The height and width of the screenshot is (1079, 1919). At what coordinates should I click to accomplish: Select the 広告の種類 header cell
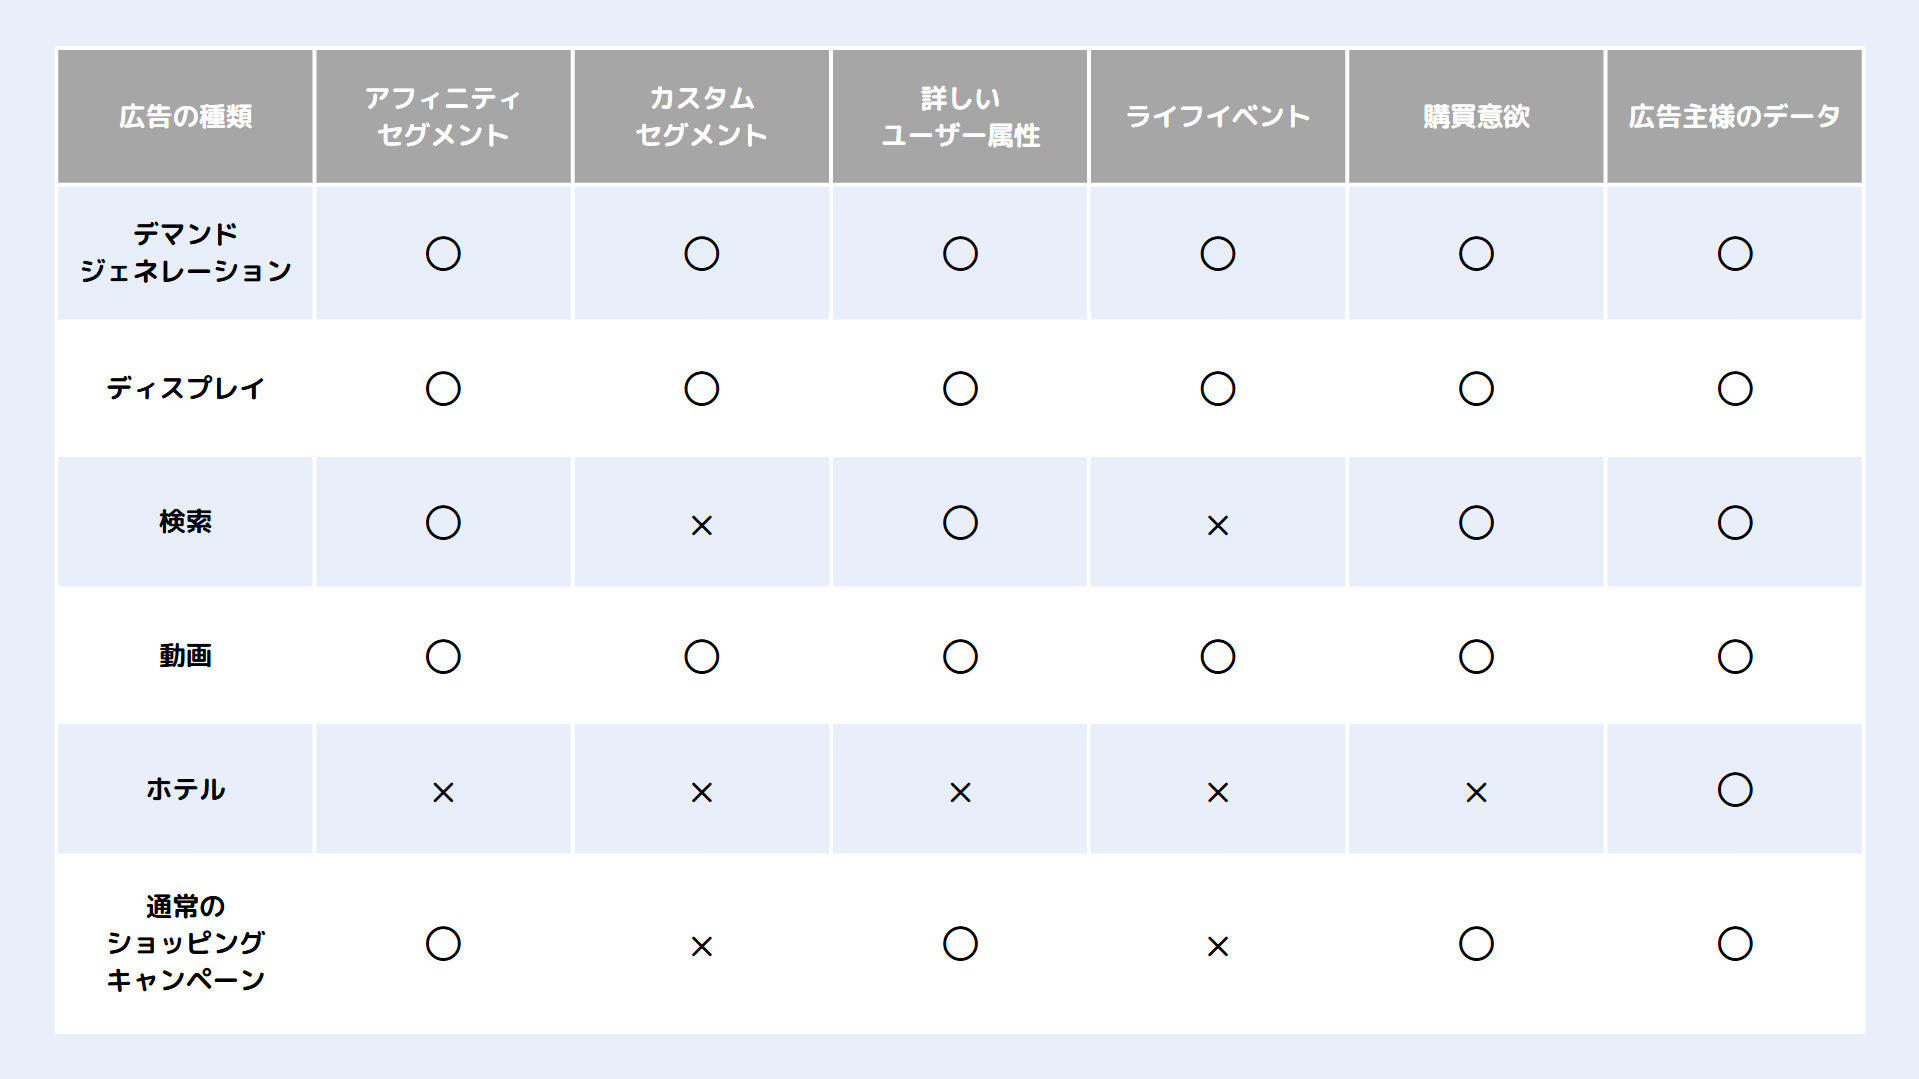pos(185,116)
